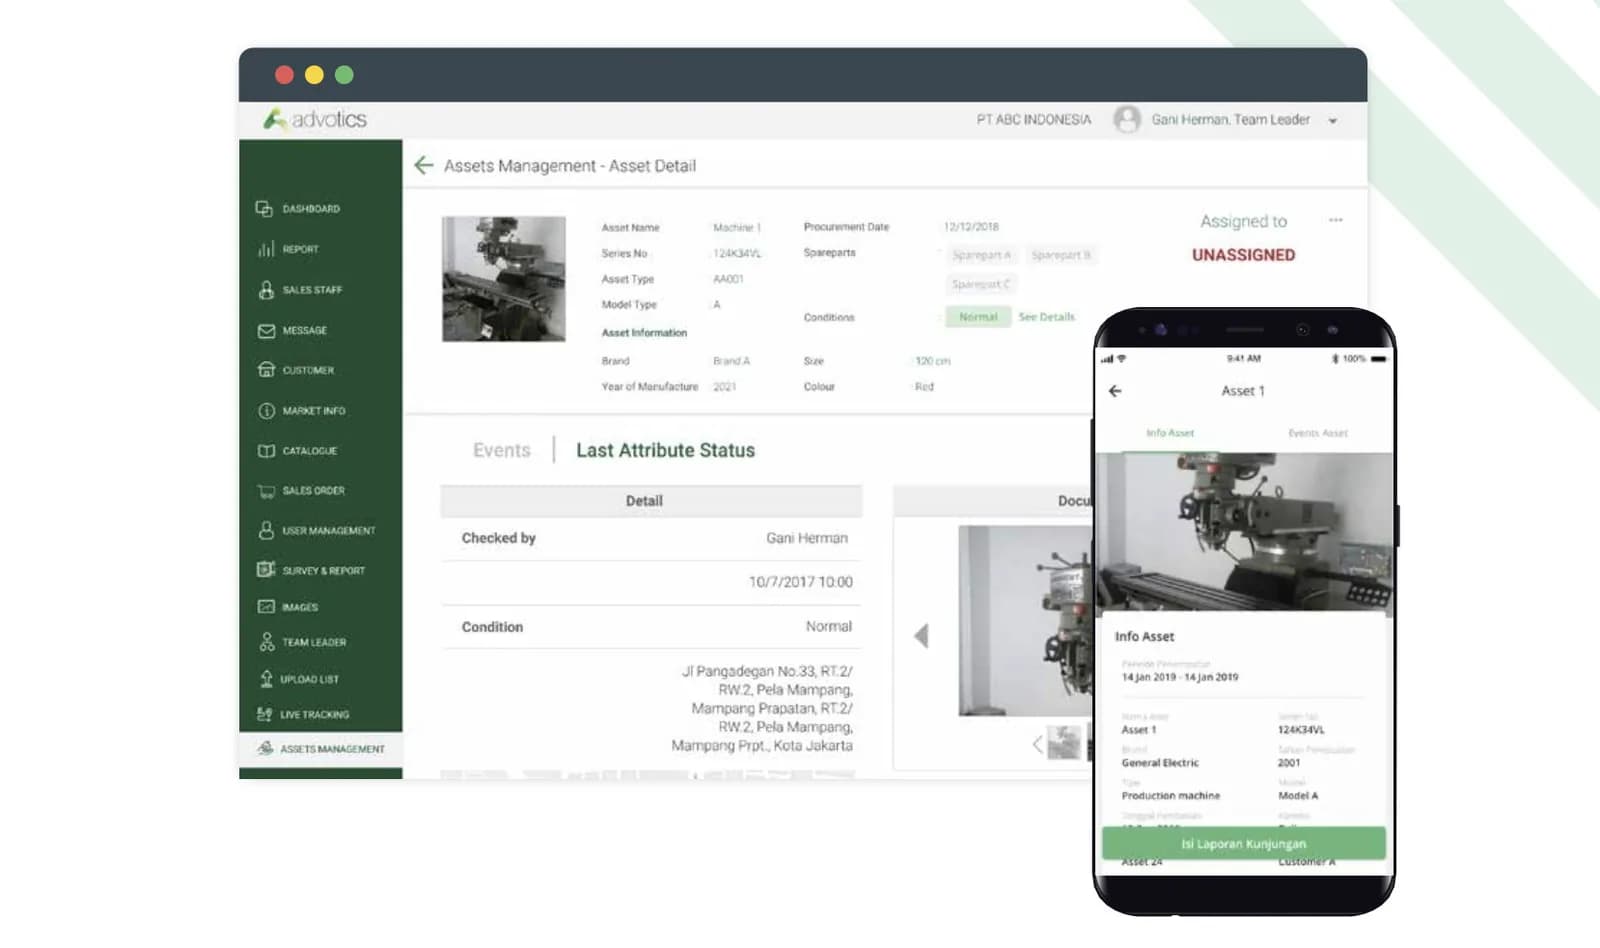This screenshot has height=948, width=1600.
Task: Click the Normal condition badge
Action: (x=978, y=317)
